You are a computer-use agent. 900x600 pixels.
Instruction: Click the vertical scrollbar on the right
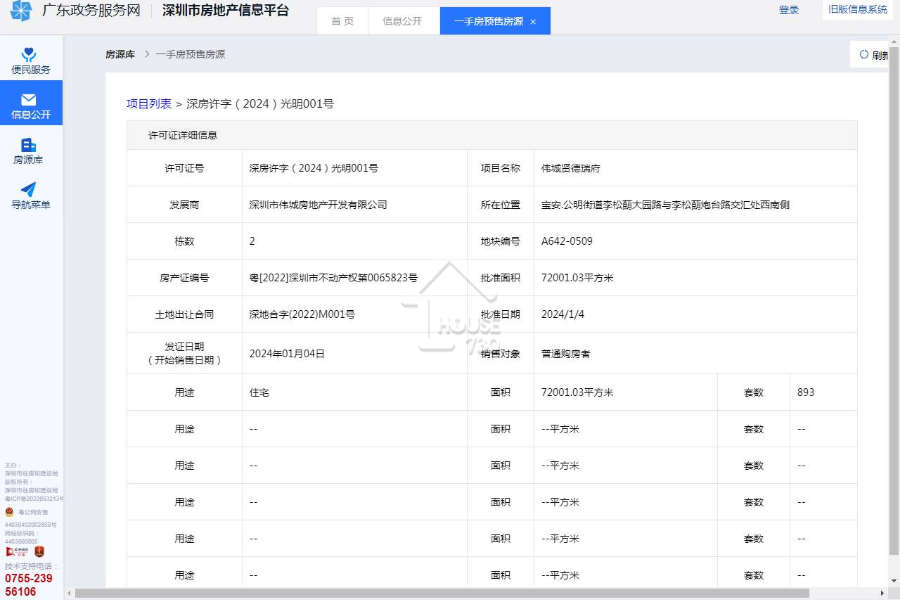(894, 299)
